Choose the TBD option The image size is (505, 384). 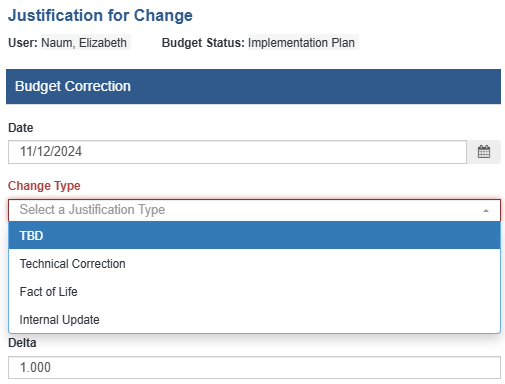[254, 235]
